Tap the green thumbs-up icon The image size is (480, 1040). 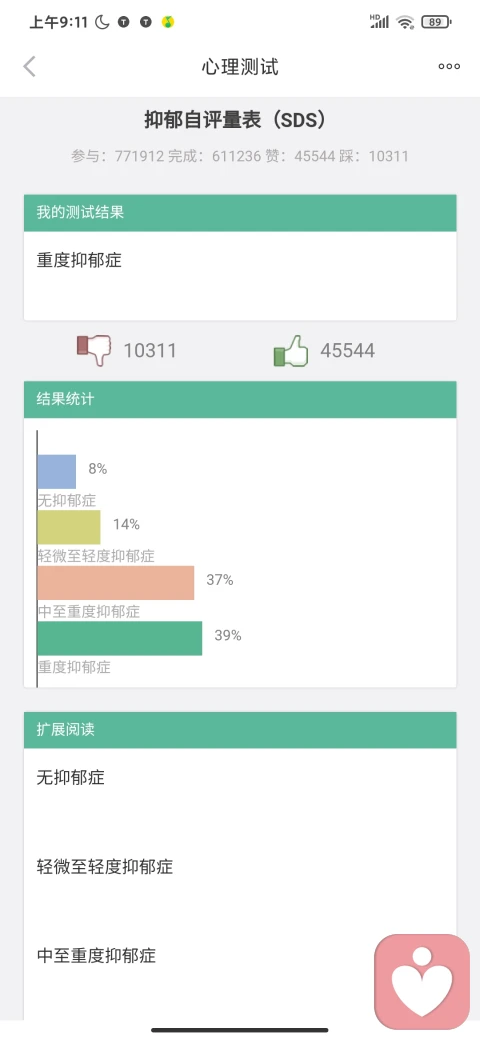tap(291, 350)
